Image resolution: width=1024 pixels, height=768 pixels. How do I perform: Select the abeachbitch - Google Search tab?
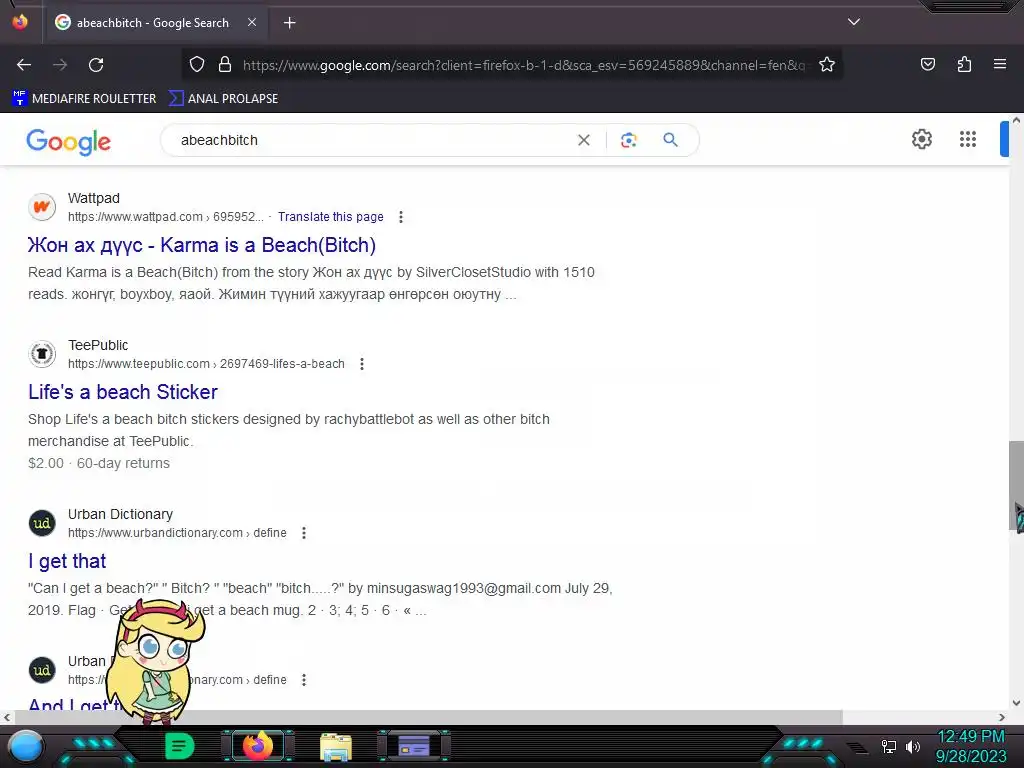(x=155, y=23)
